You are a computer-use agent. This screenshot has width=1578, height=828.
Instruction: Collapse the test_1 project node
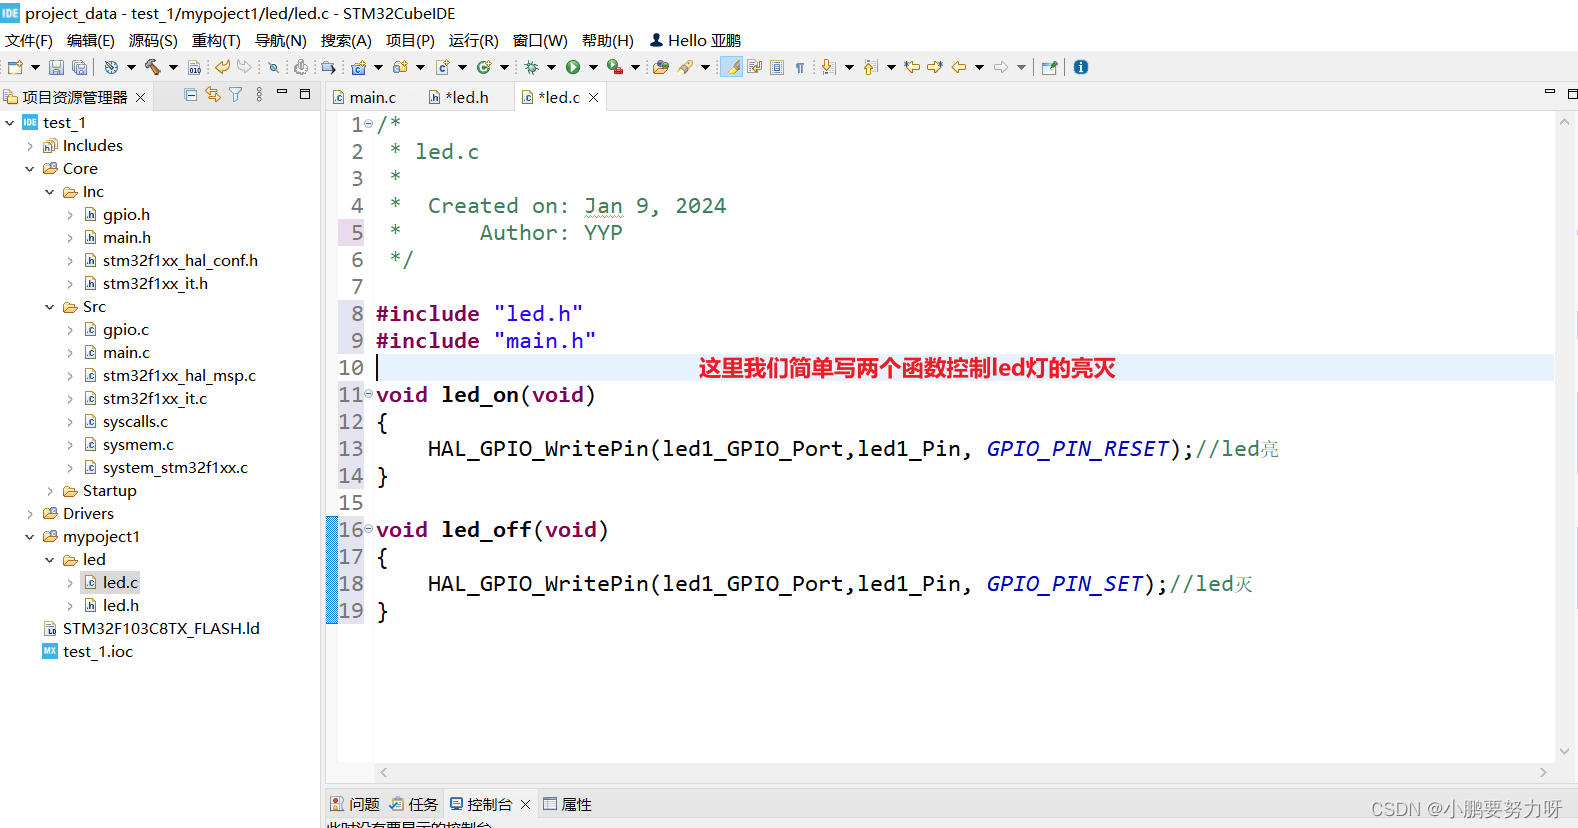pos(10,123)
